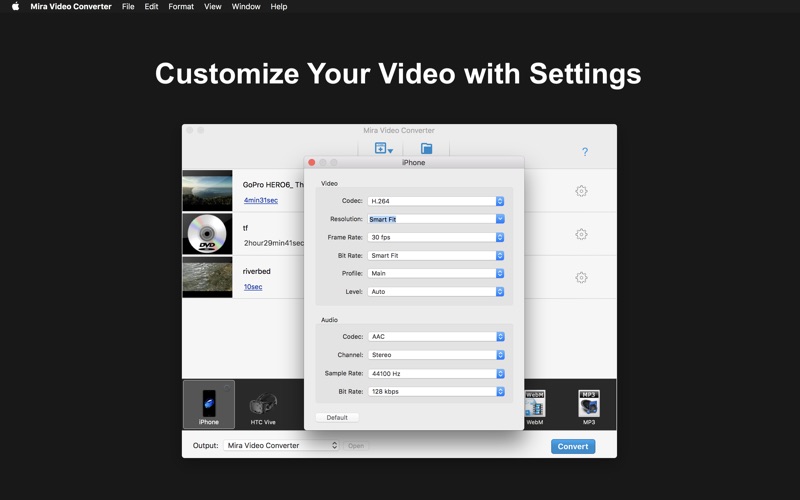Select the MP3 output preset icon
The height and width of the screenshot is (500, 800).
[589, 408]
